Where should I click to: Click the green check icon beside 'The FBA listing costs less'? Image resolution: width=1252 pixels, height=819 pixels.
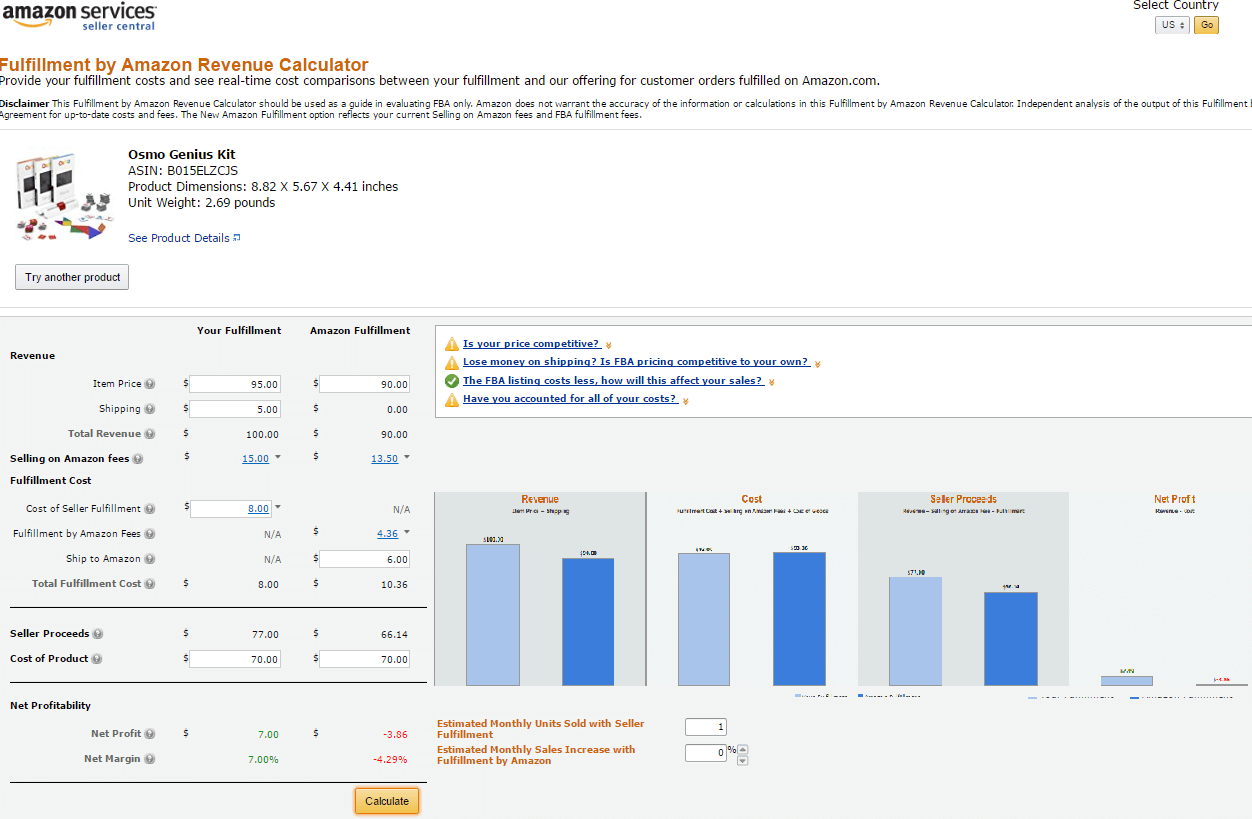click(452, 380)
